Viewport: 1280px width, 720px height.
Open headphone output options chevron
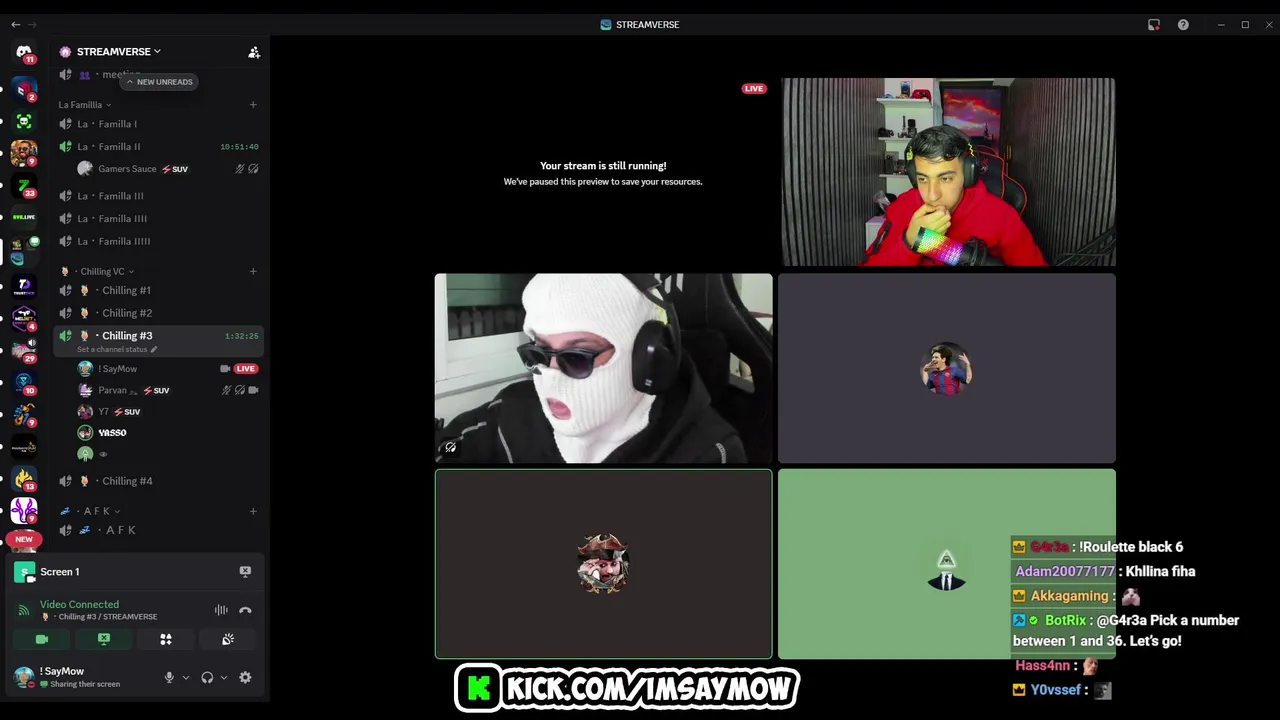(223, 677)
